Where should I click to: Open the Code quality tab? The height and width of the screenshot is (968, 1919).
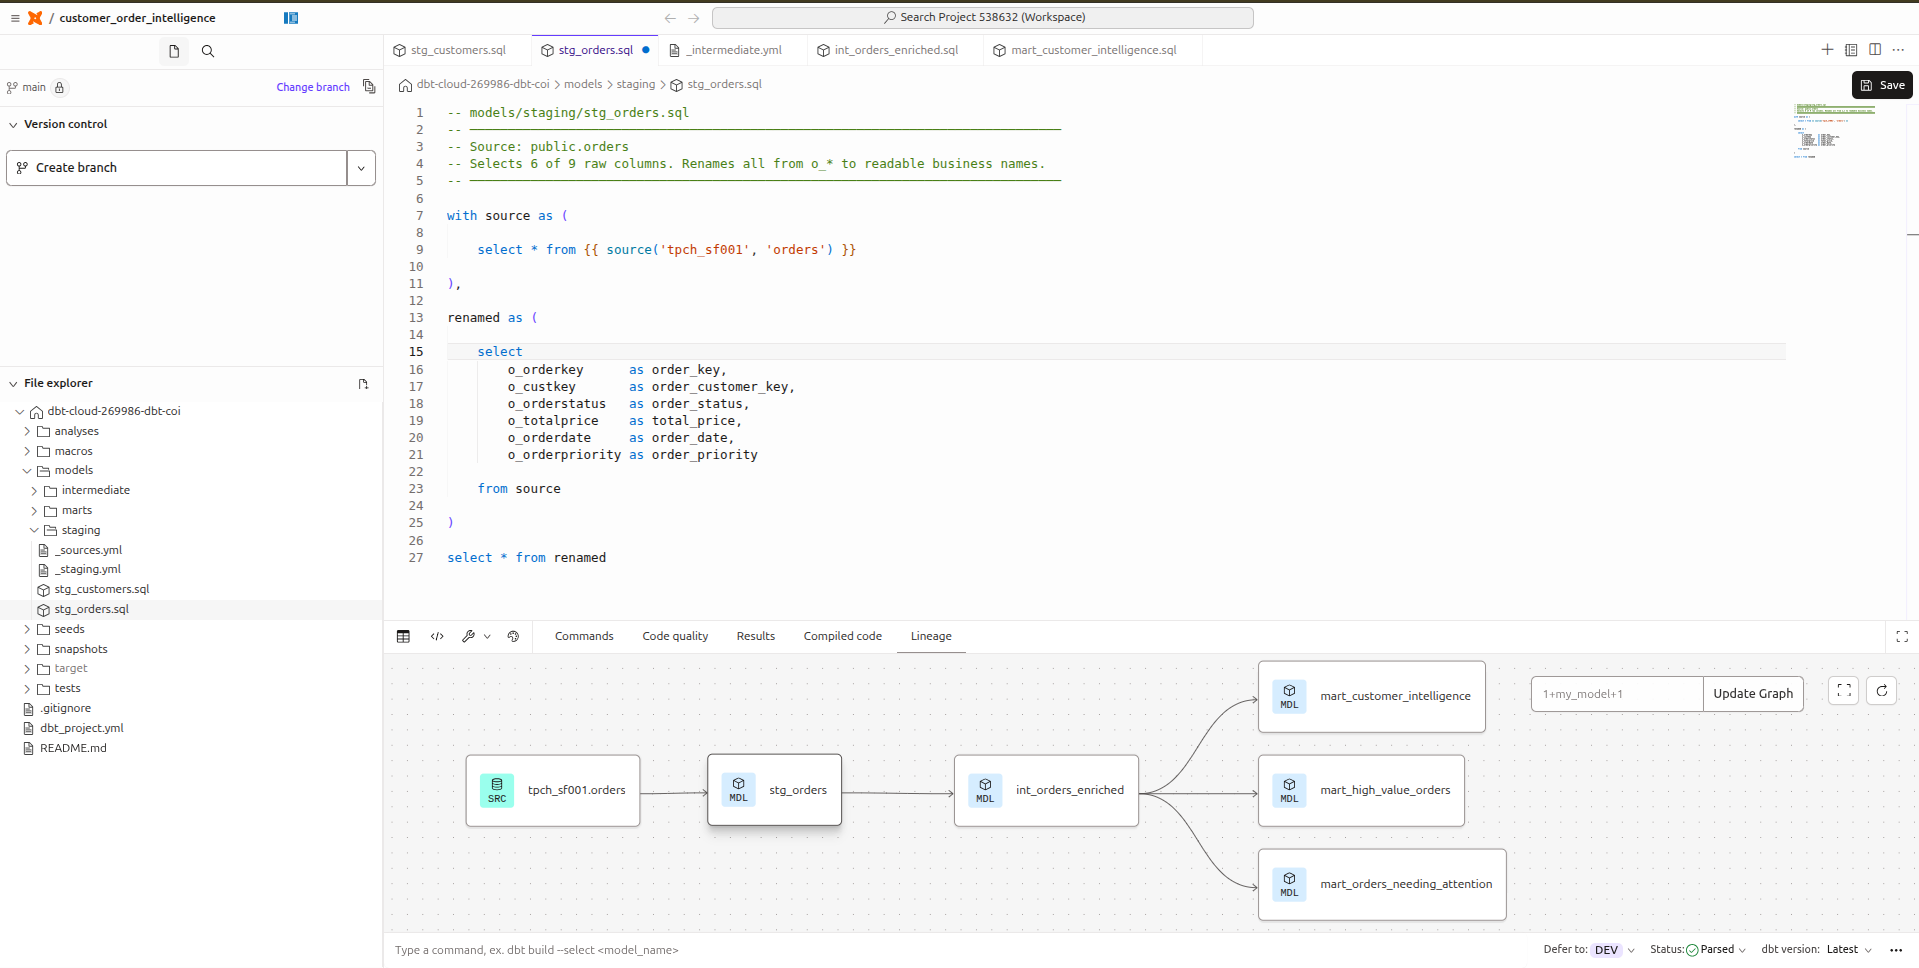[675, 636]
